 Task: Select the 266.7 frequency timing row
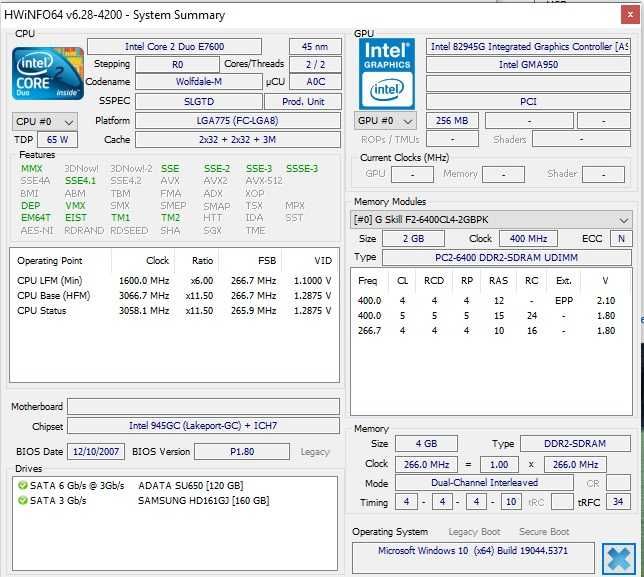(x=487, y=331)
